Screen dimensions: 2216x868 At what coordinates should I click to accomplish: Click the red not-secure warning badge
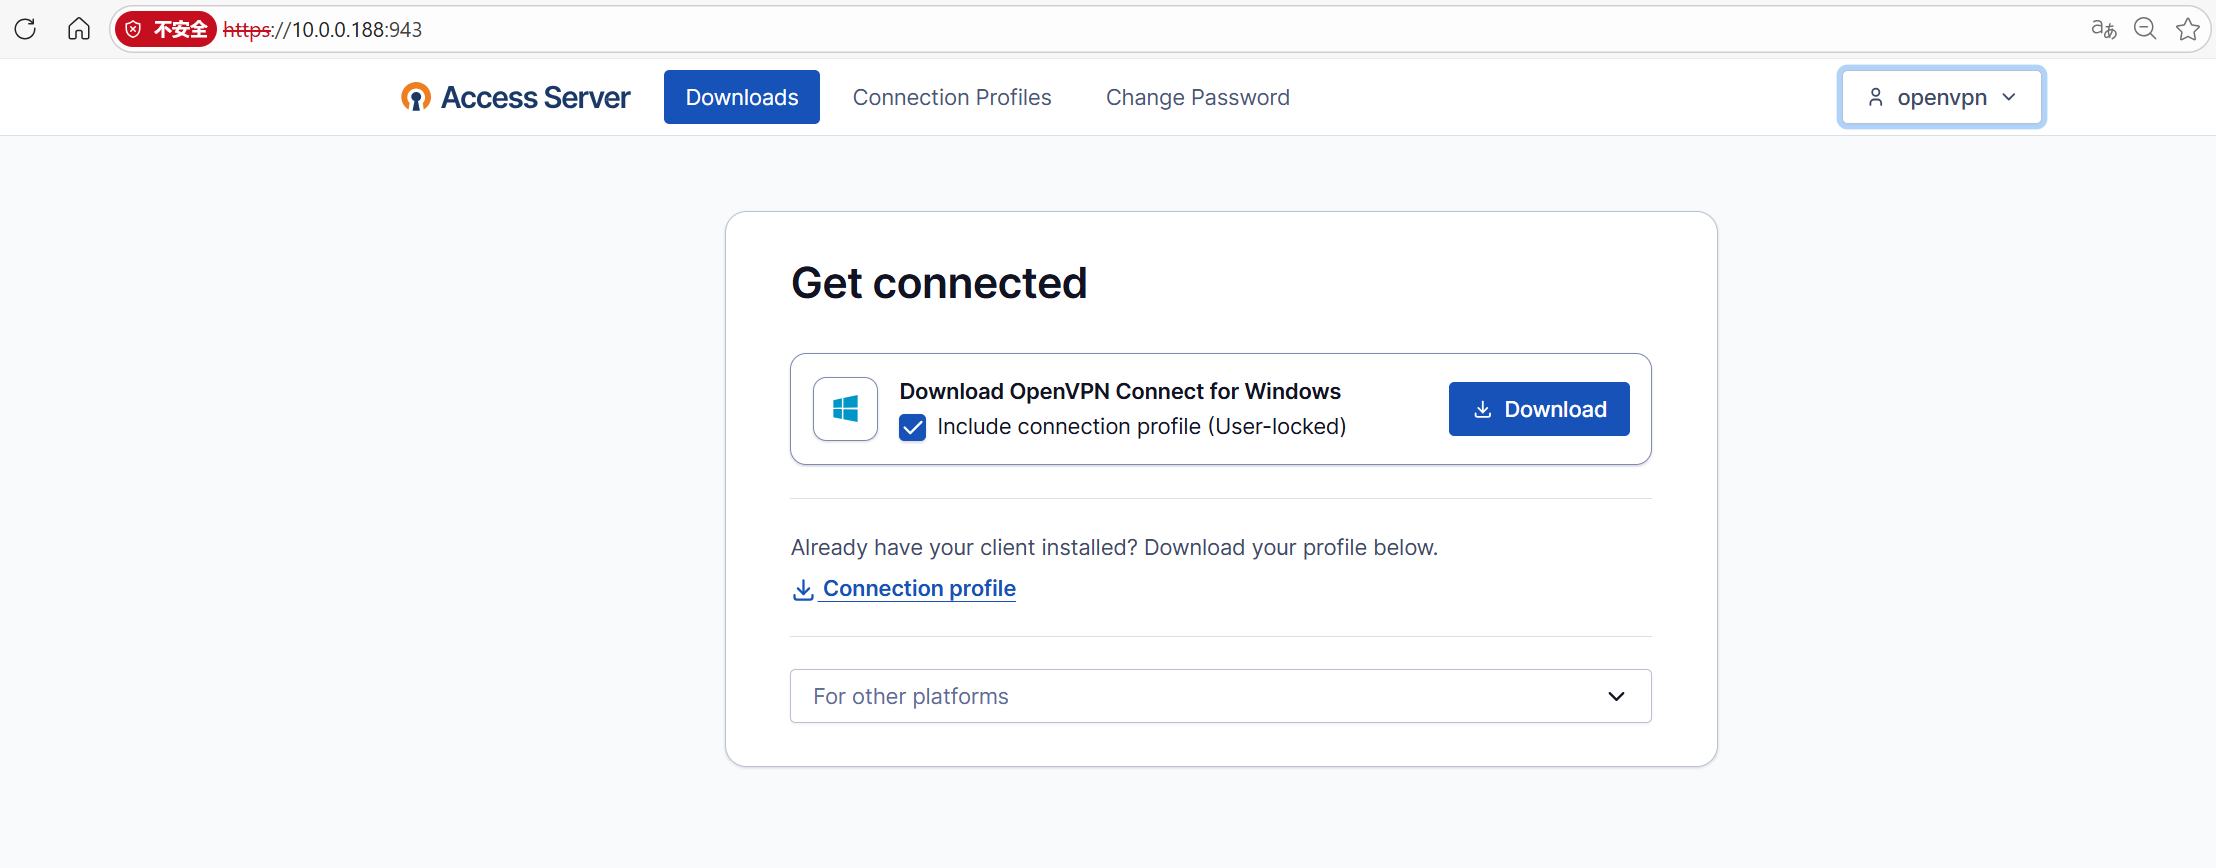166,29
